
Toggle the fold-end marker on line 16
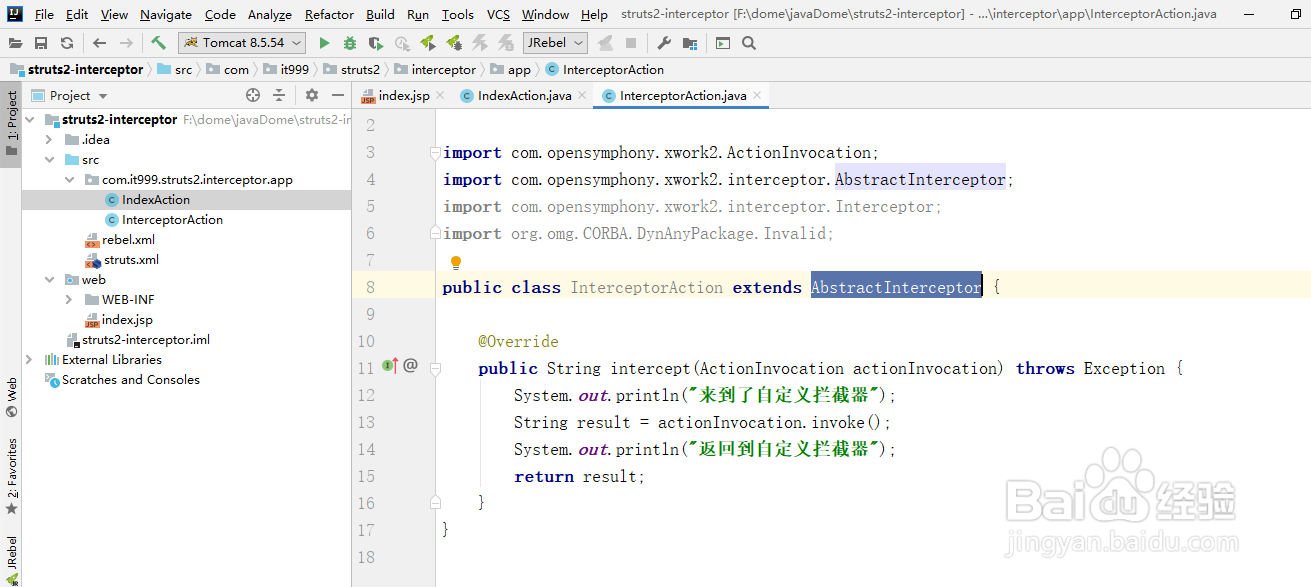[x=435, y=503]
